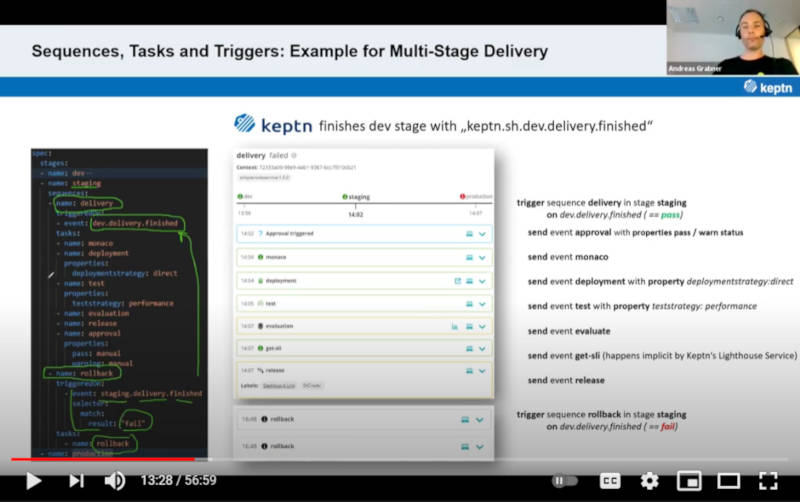
Task: Click the 13:28 / 56:59 time display
Action: [x=179, y=481]
